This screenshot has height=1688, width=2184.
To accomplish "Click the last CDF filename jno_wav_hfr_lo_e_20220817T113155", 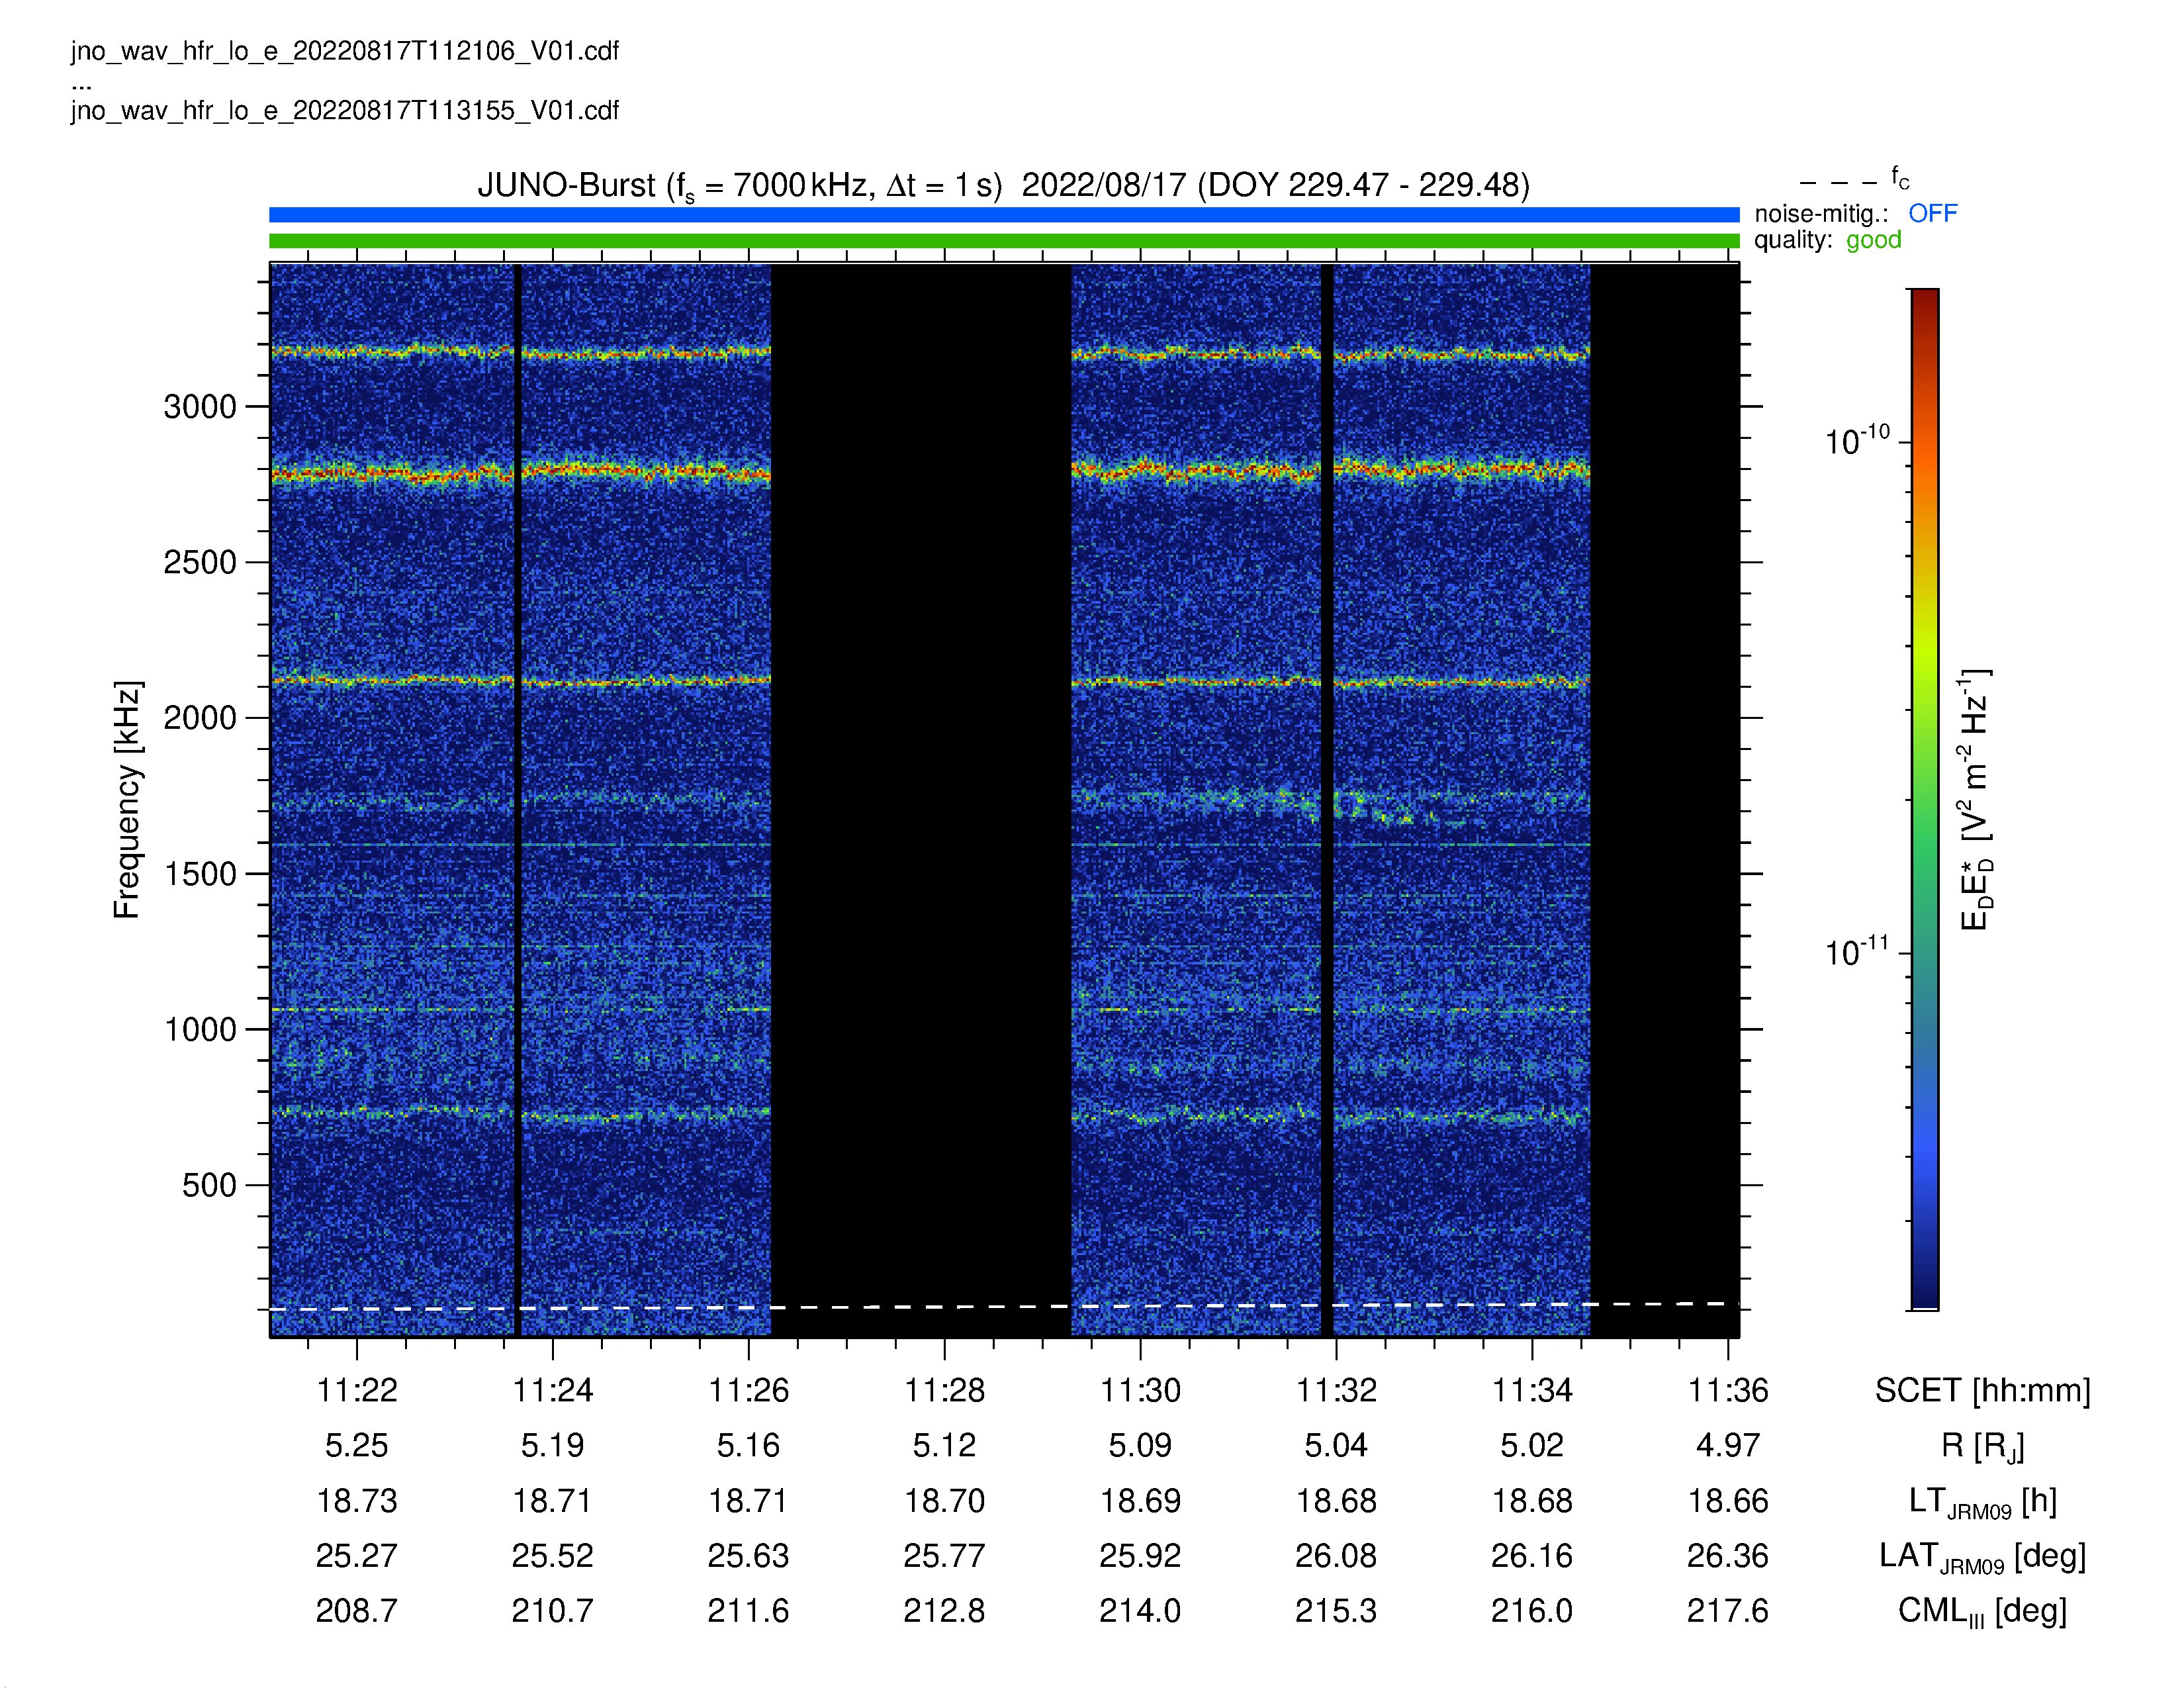I will coord(345,110).
